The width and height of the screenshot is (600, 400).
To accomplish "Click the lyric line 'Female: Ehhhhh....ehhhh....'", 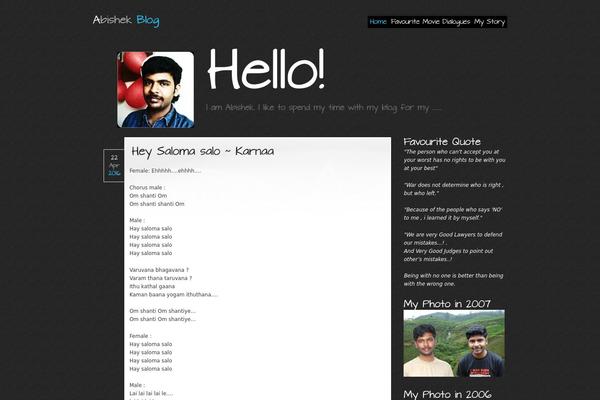I will (165, 171).
